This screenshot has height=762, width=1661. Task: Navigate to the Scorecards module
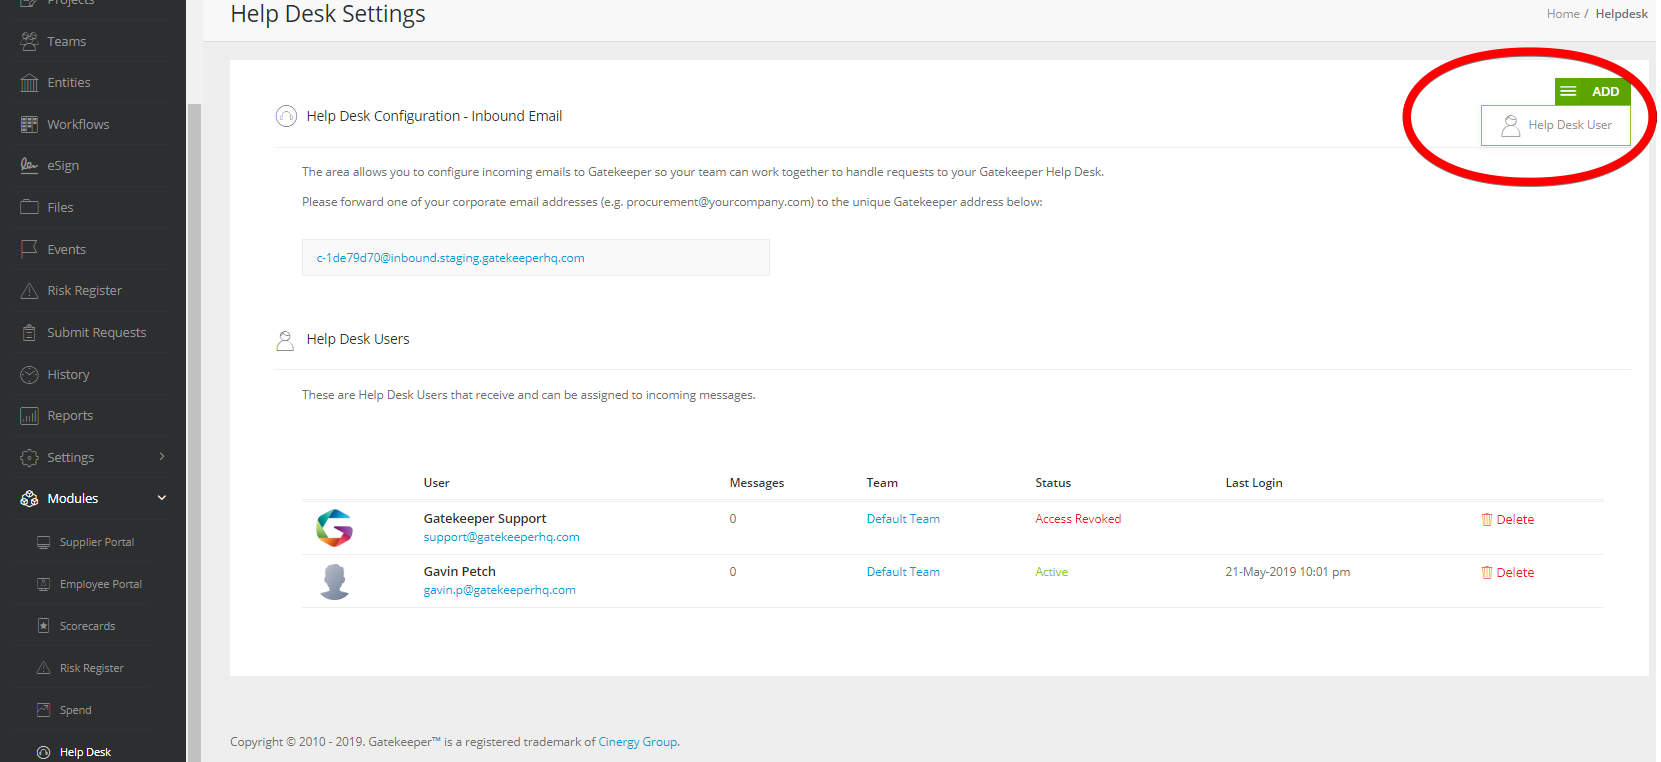pos(87,626)
